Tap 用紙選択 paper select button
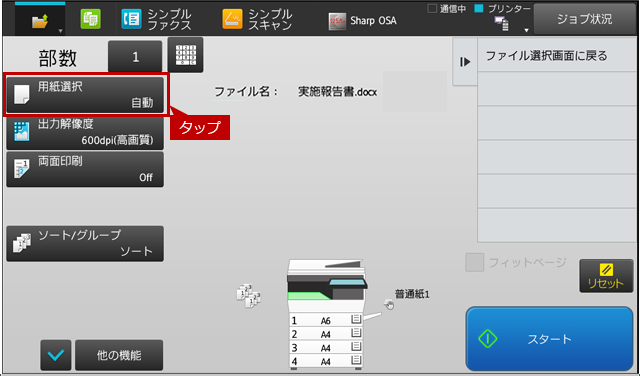The height and width of the screenshot is (376, 640). 85,95
